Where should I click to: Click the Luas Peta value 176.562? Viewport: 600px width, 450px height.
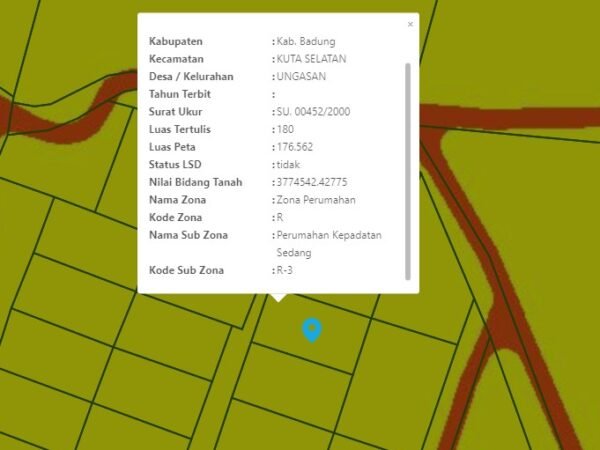294,147
